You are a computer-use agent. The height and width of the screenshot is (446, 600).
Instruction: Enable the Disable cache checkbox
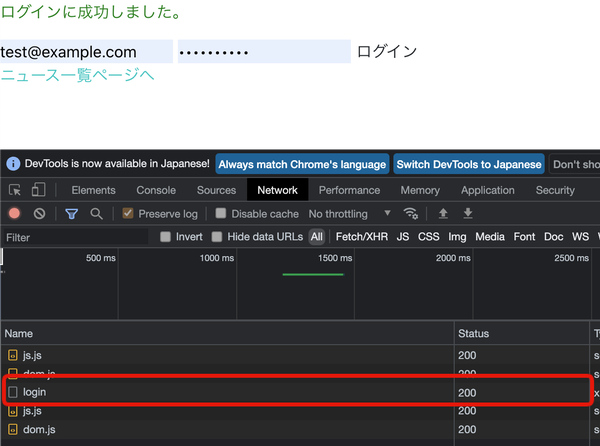[221, 213]
